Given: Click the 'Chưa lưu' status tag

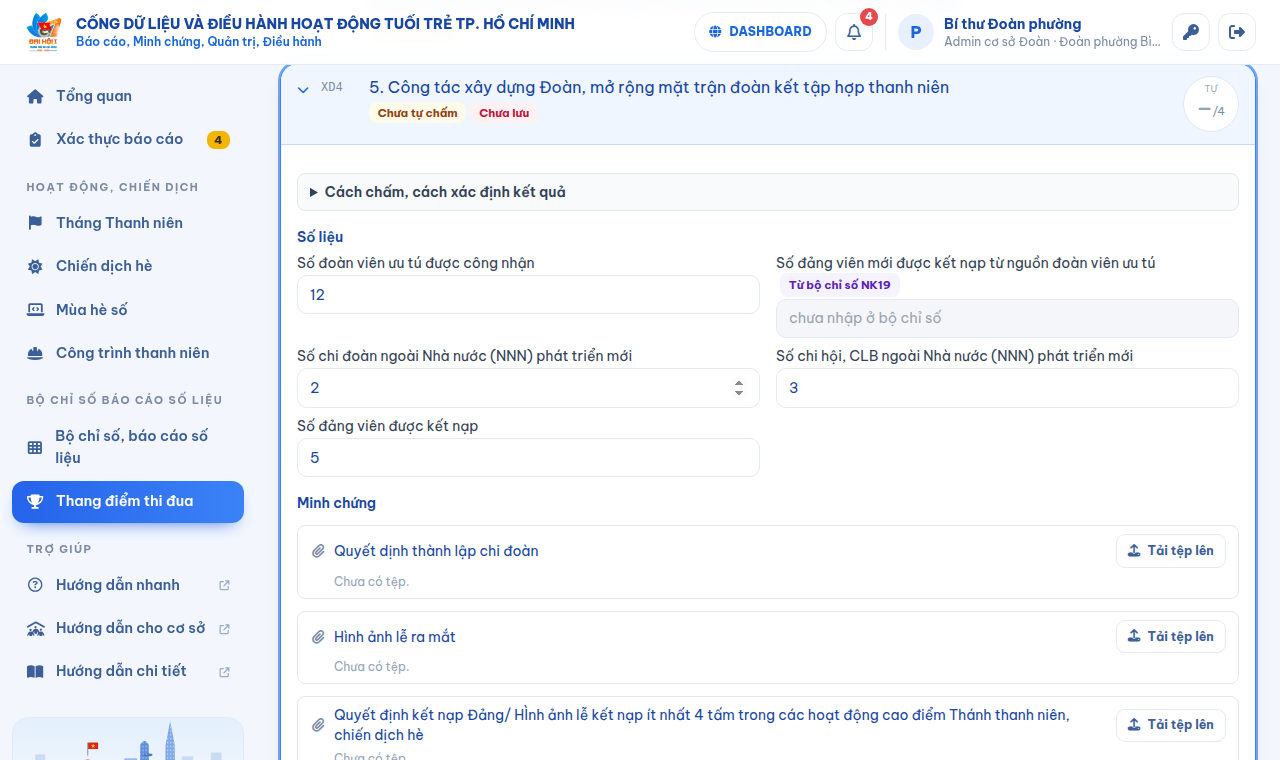Looking at the screenshot, I should click(504, 113).
